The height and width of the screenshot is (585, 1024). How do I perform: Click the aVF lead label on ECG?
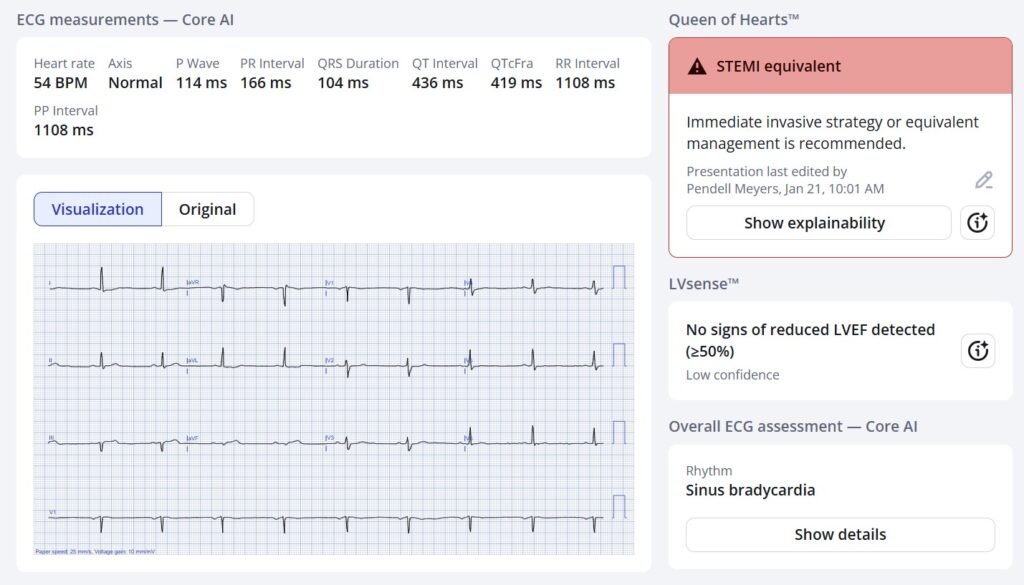pyautogui.click(x=194, y=438)
